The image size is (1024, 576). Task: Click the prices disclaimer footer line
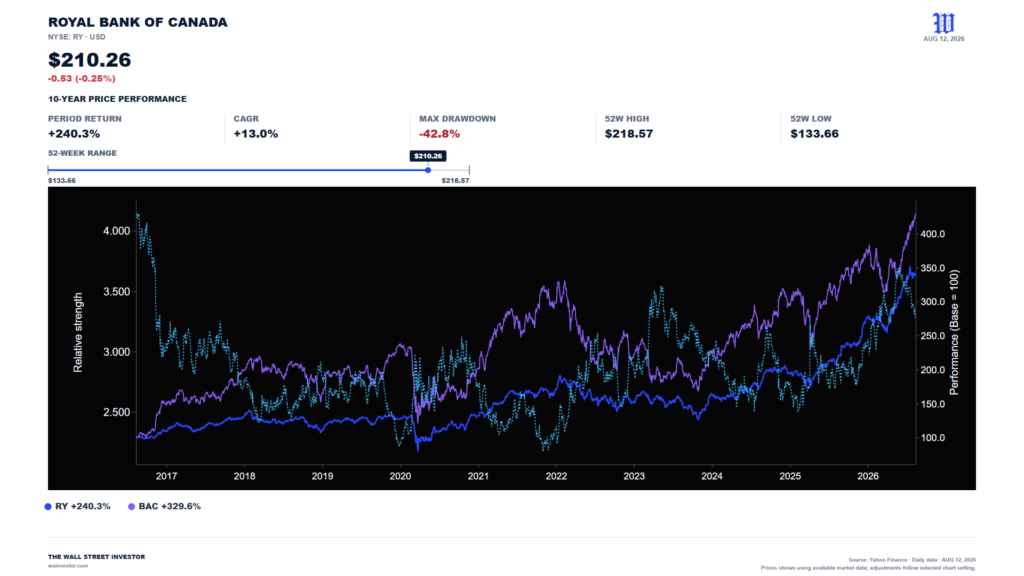point(869,568)
